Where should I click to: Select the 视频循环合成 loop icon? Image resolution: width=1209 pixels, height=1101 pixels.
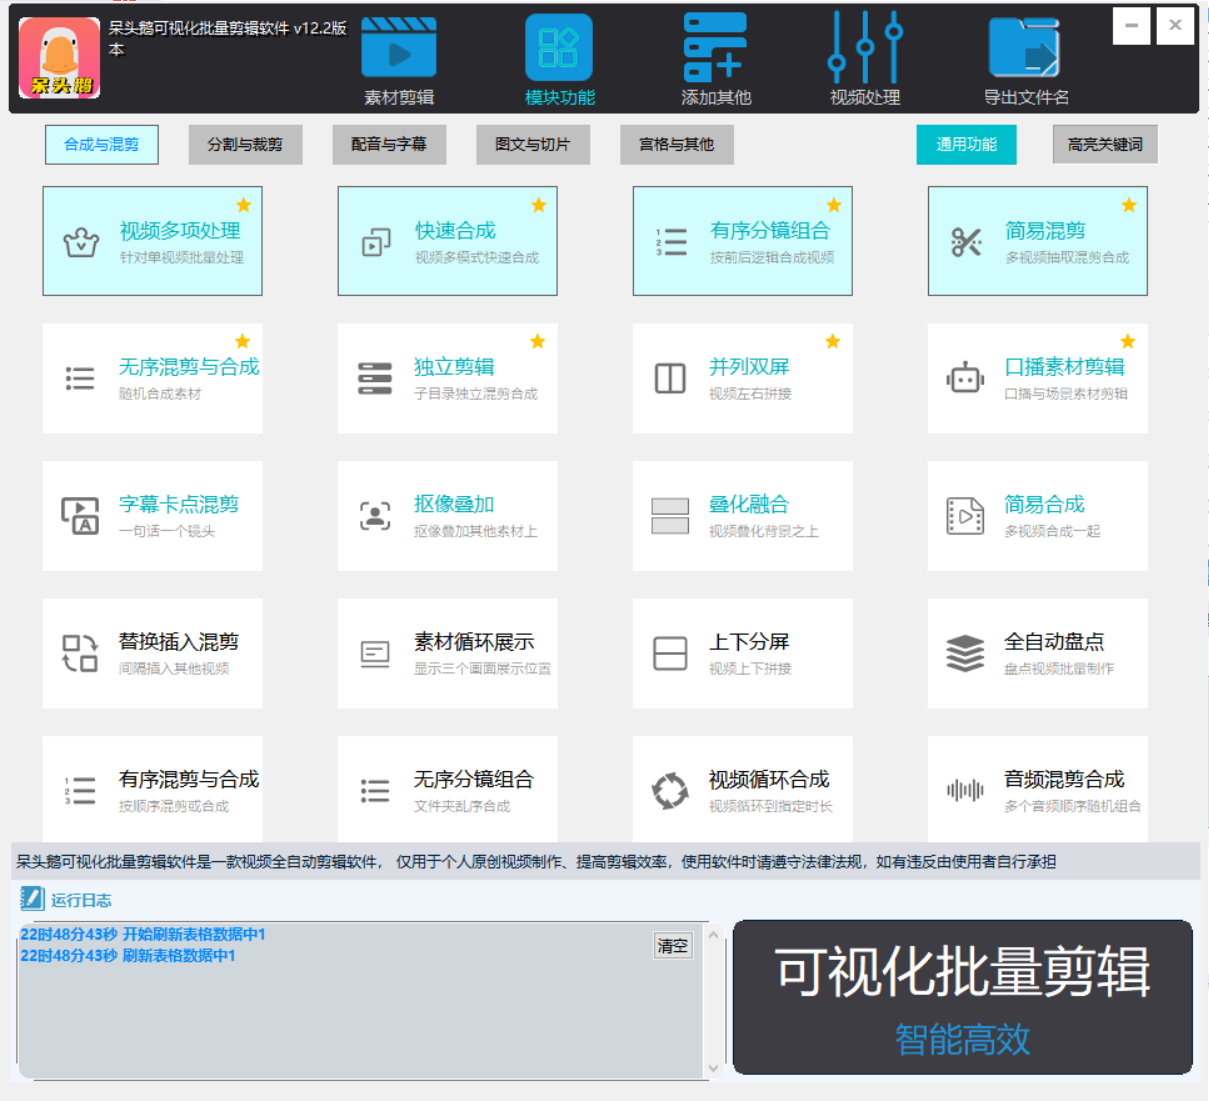(x=669, y=790)
